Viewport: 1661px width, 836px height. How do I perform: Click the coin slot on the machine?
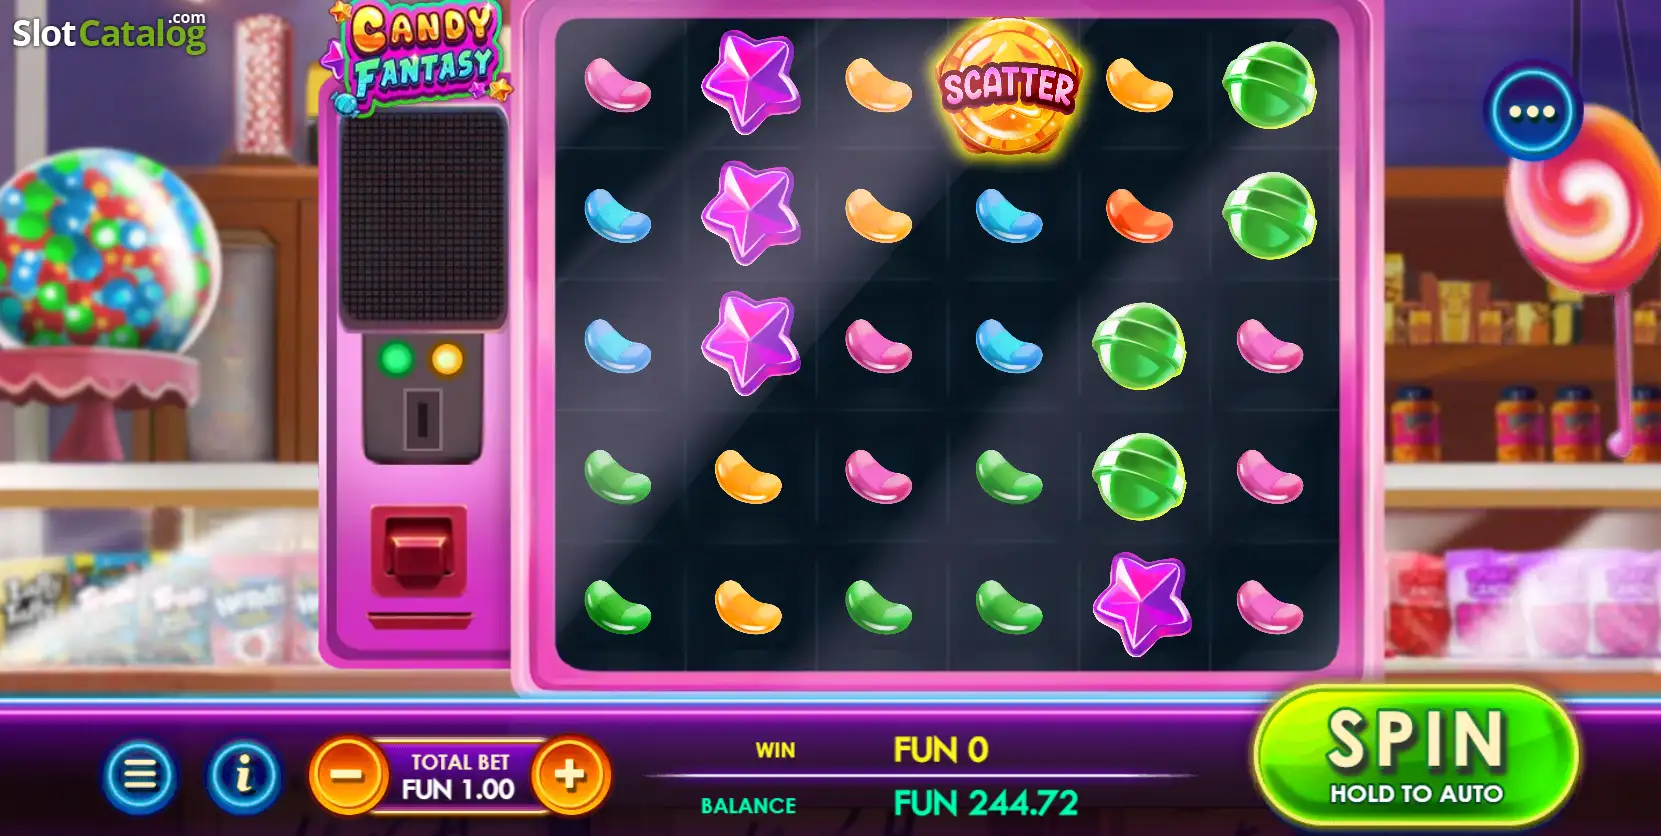(x=422, y=420)
